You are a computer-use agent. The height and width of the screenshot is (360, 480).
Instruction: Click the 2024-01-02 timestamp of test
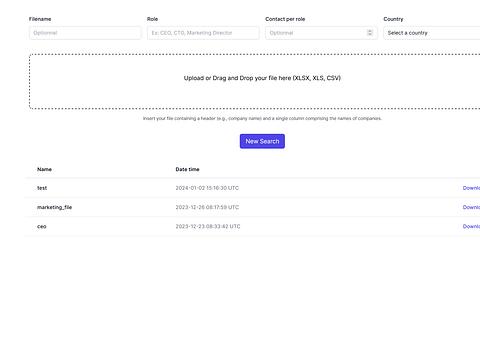click(x=207, y=188)
